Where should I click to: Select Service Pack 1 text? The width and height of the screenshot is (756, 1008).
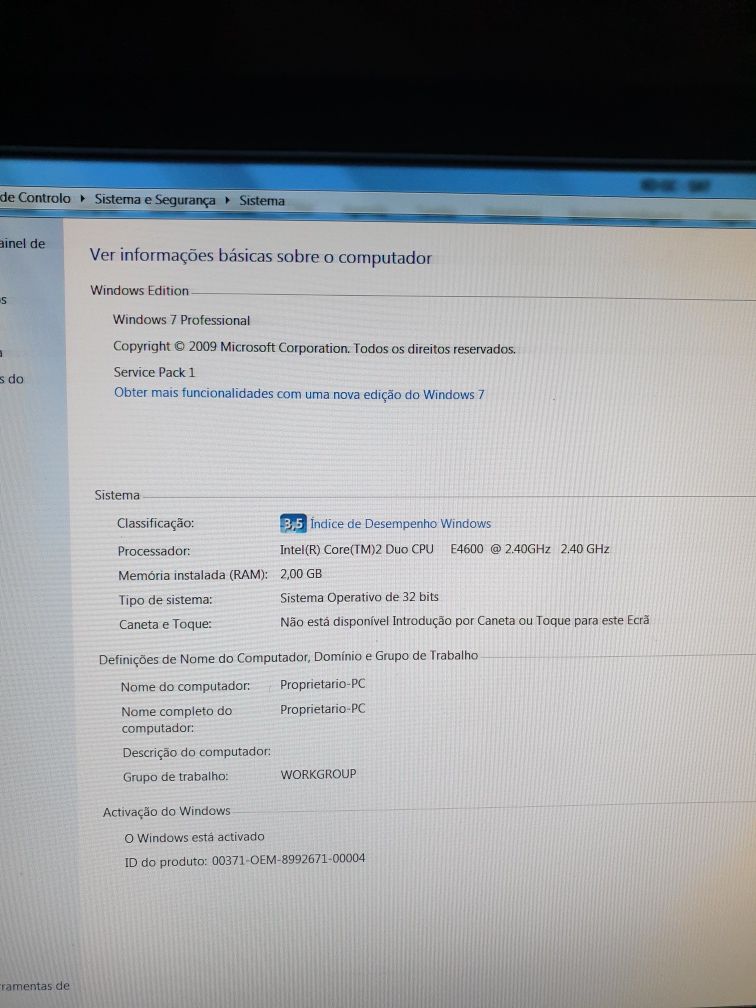pyautogui.click(x=154, y=372)
